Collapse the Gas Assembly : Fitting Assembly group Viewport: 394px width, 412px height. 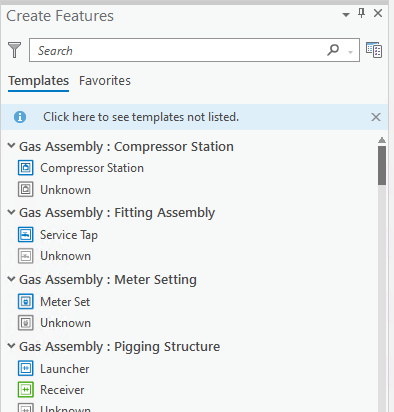coord(11,212)
